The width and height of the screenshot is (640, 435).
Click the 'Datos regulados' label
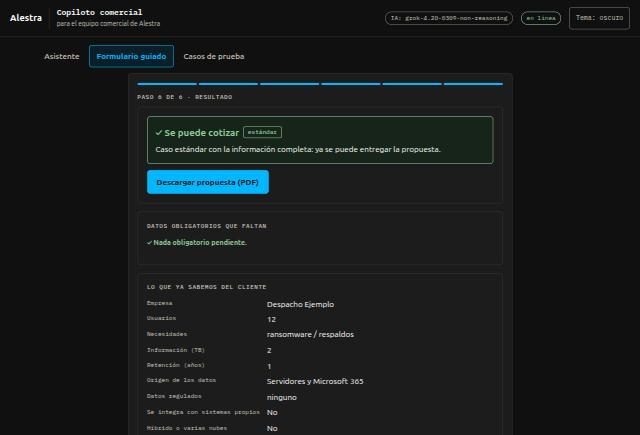pos(174,396)
